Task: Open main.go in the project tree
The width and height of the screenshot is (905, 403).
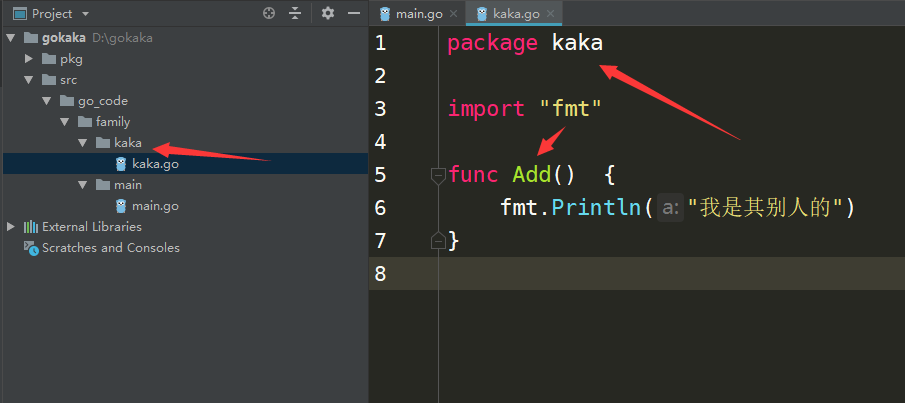Action: pos(155,206)
